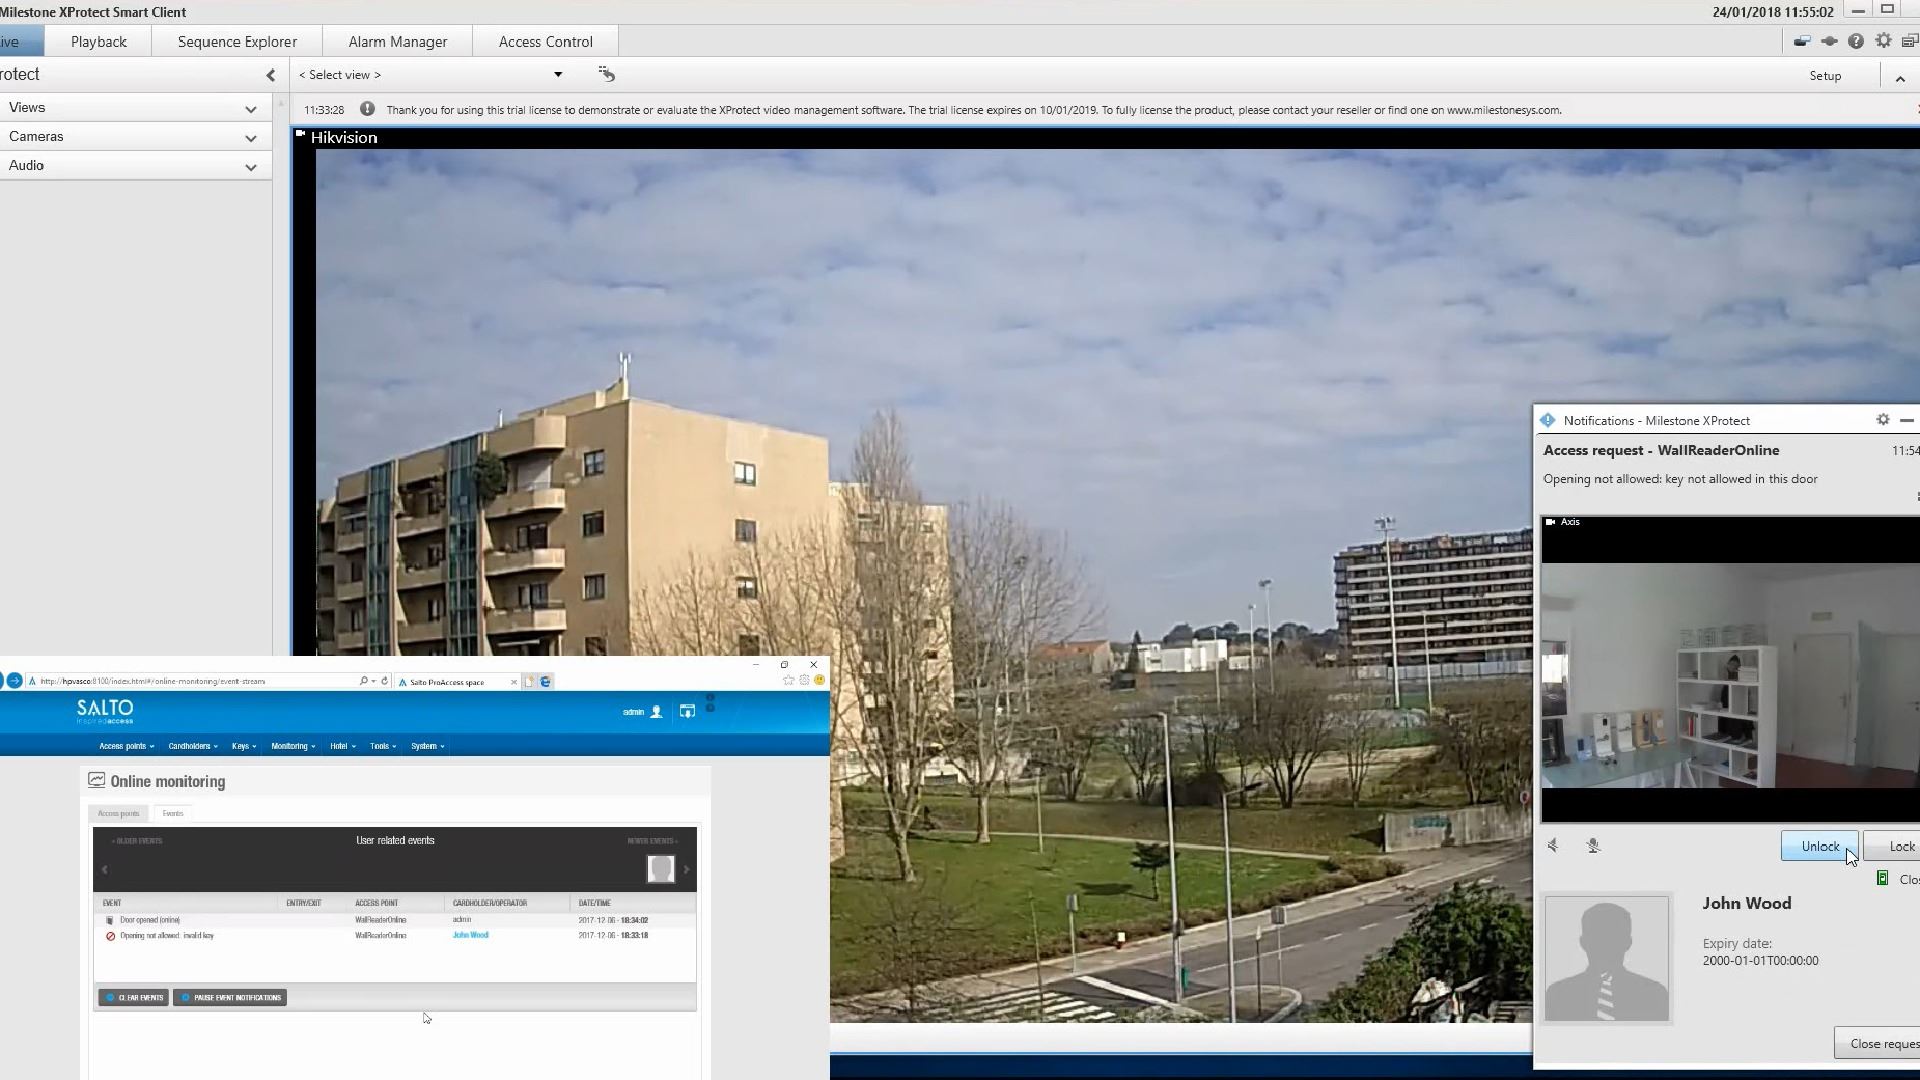Toggle full screen mode icon
This screenshot has width=1920, height=1080.
click(1909, 41)
